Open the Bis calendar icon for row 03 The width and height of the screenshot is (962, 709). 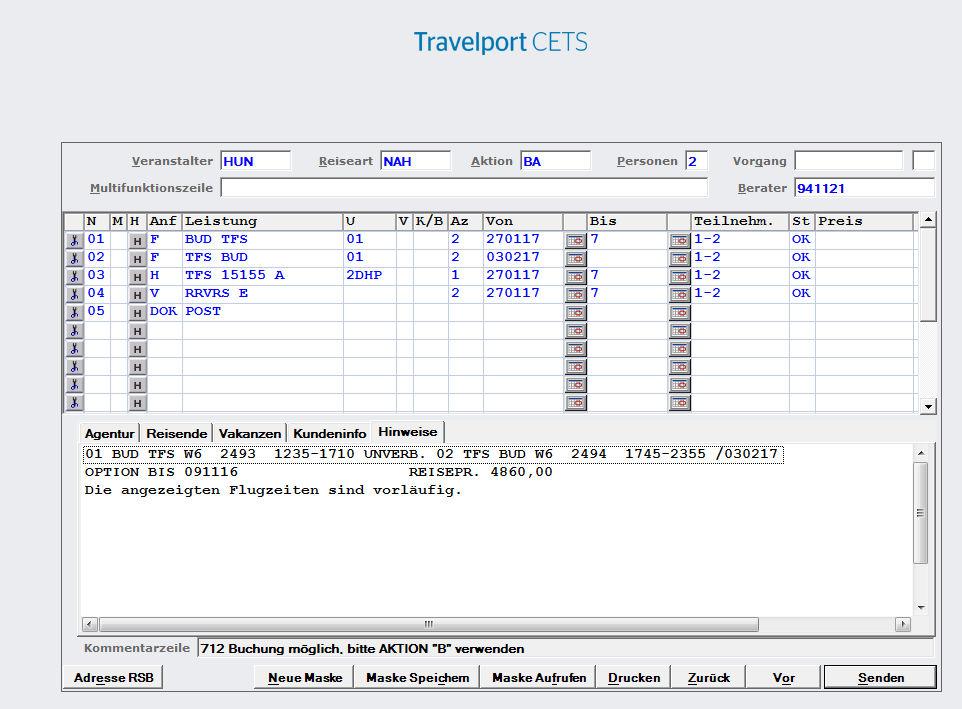[680, 277]
